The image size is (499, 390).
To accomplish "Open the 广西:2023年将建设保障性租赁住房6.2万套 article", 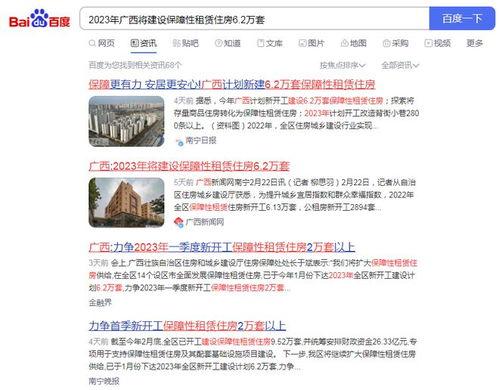I will (189, 166).
